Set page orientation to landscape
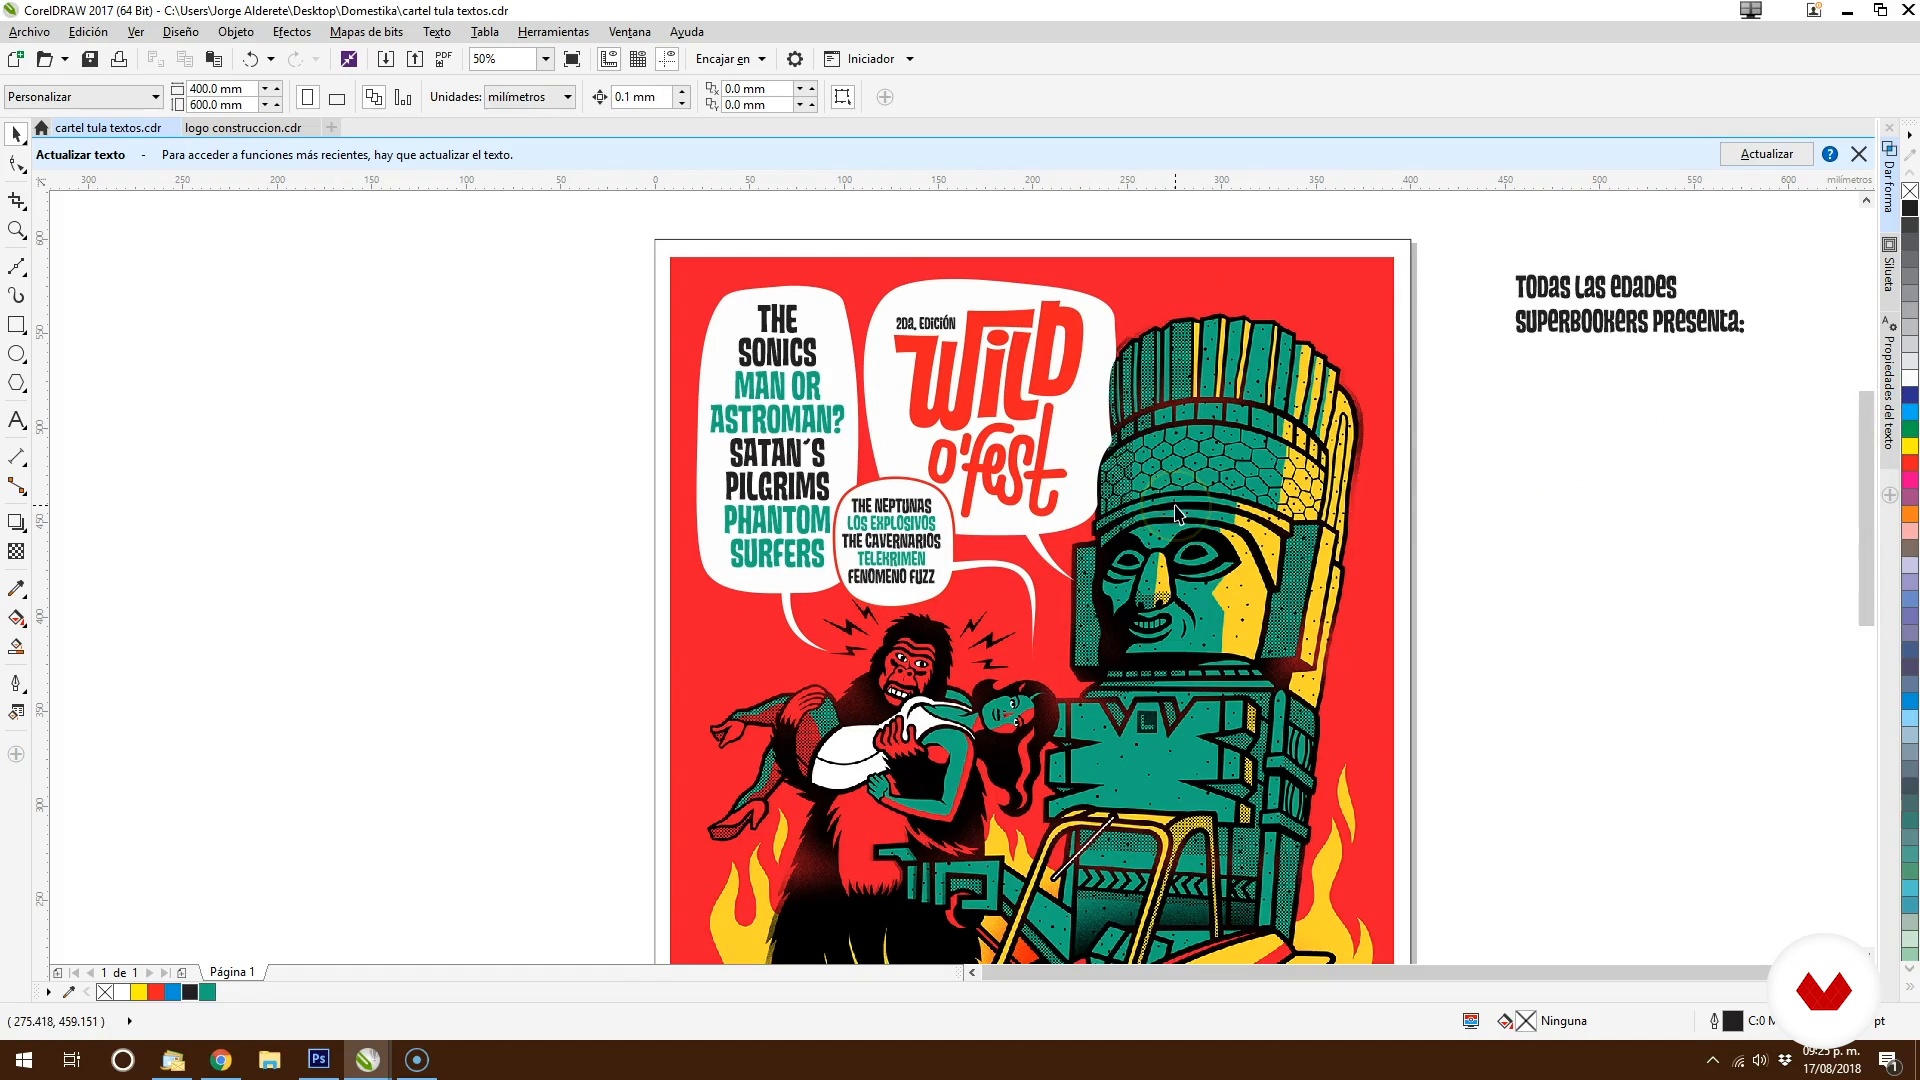 [337, 97]
